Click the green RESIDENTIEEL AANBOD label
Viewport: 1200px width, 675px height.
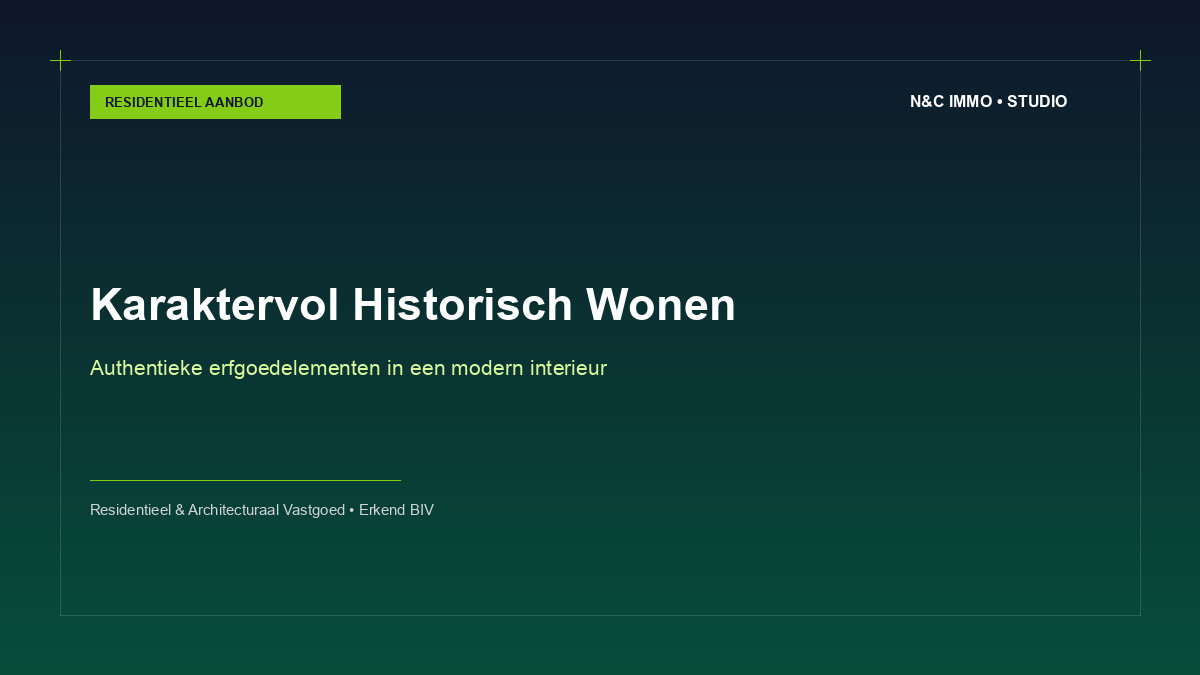point(215,102)
